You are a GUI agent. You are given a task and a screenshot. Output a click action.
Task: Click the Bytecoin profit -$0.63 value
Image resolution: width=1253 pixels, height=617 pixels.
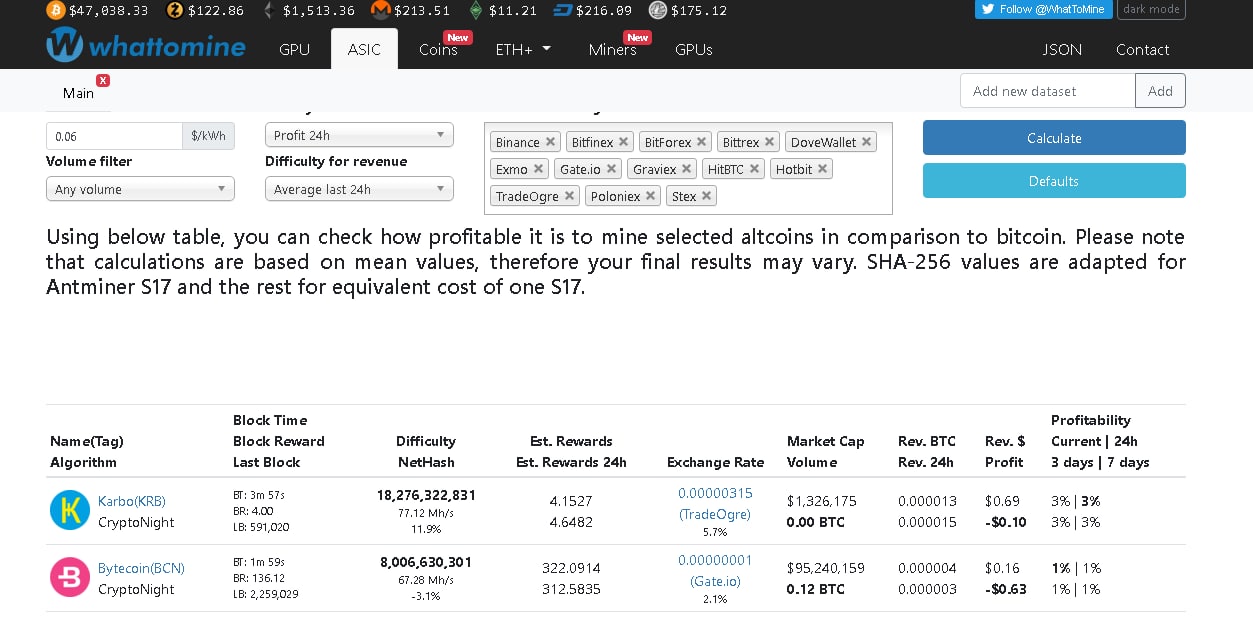1005,589
